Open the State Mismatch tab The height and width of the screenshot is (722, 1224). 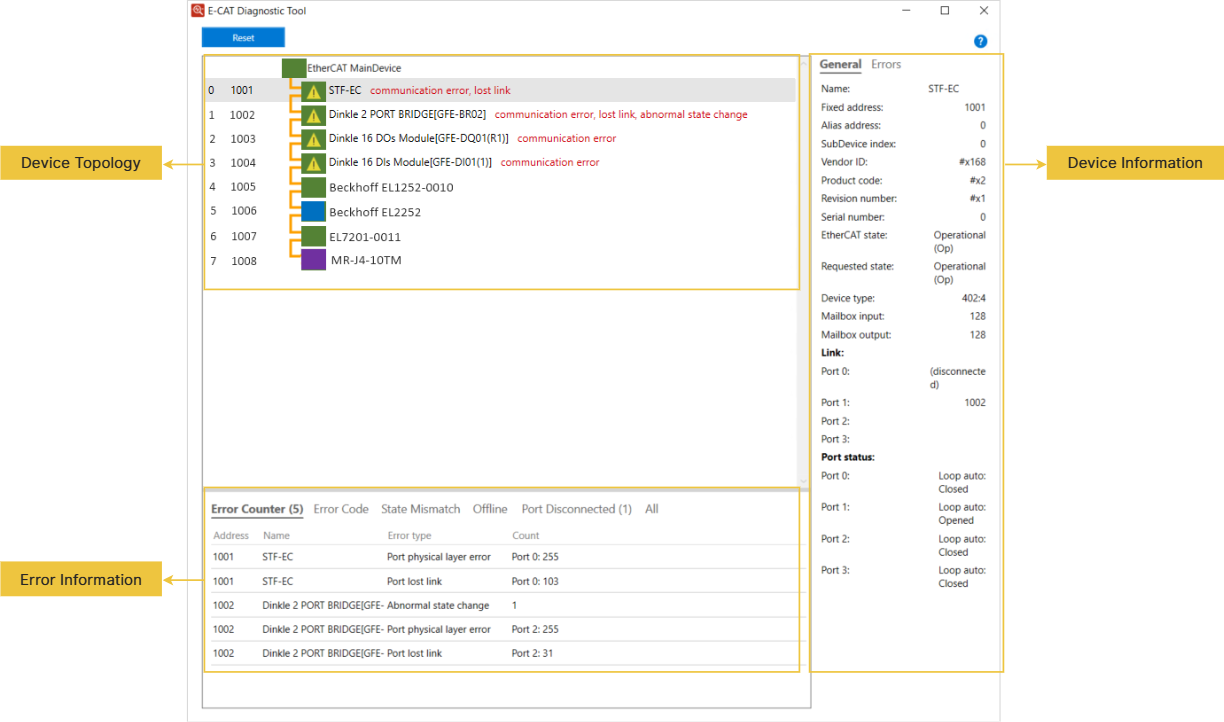[x=420, y=509]
